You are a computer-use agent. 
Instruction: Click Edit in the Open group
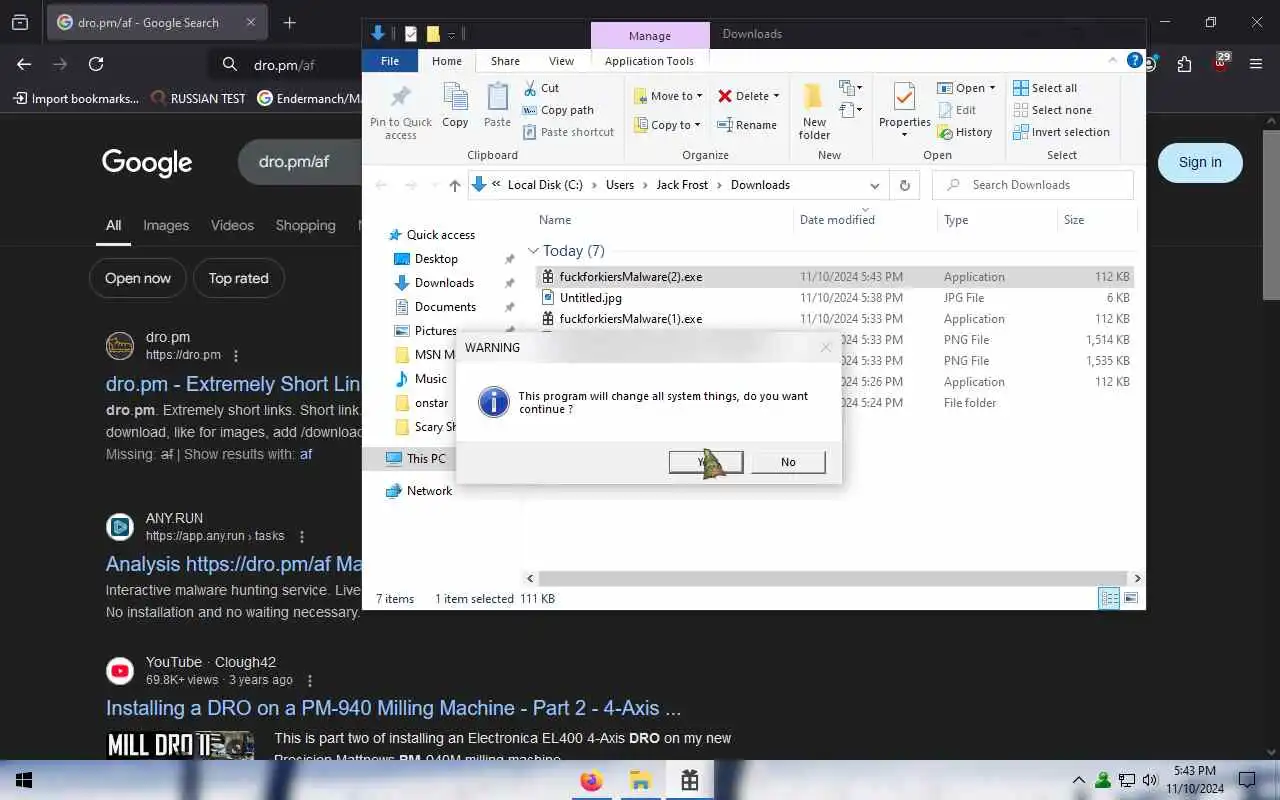(x=956, y=110)
